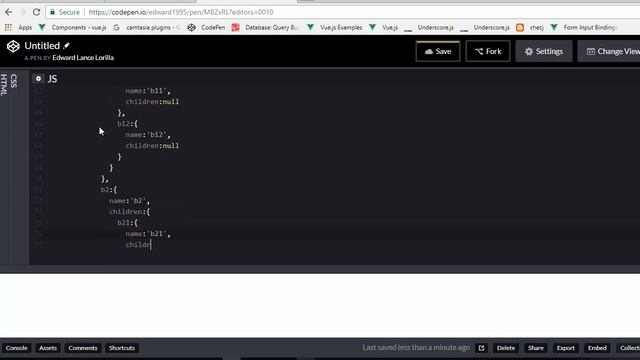
Task: Click the JS editor header label
Action: [53, 79]
